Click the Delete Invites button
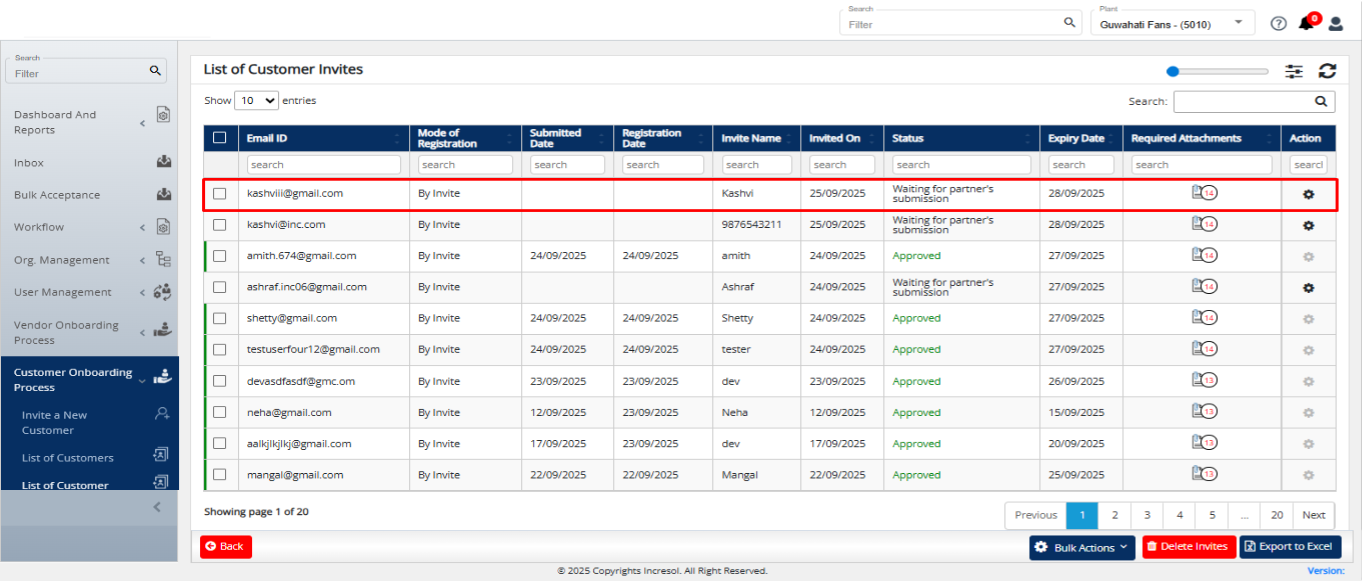 (1189, 547)
